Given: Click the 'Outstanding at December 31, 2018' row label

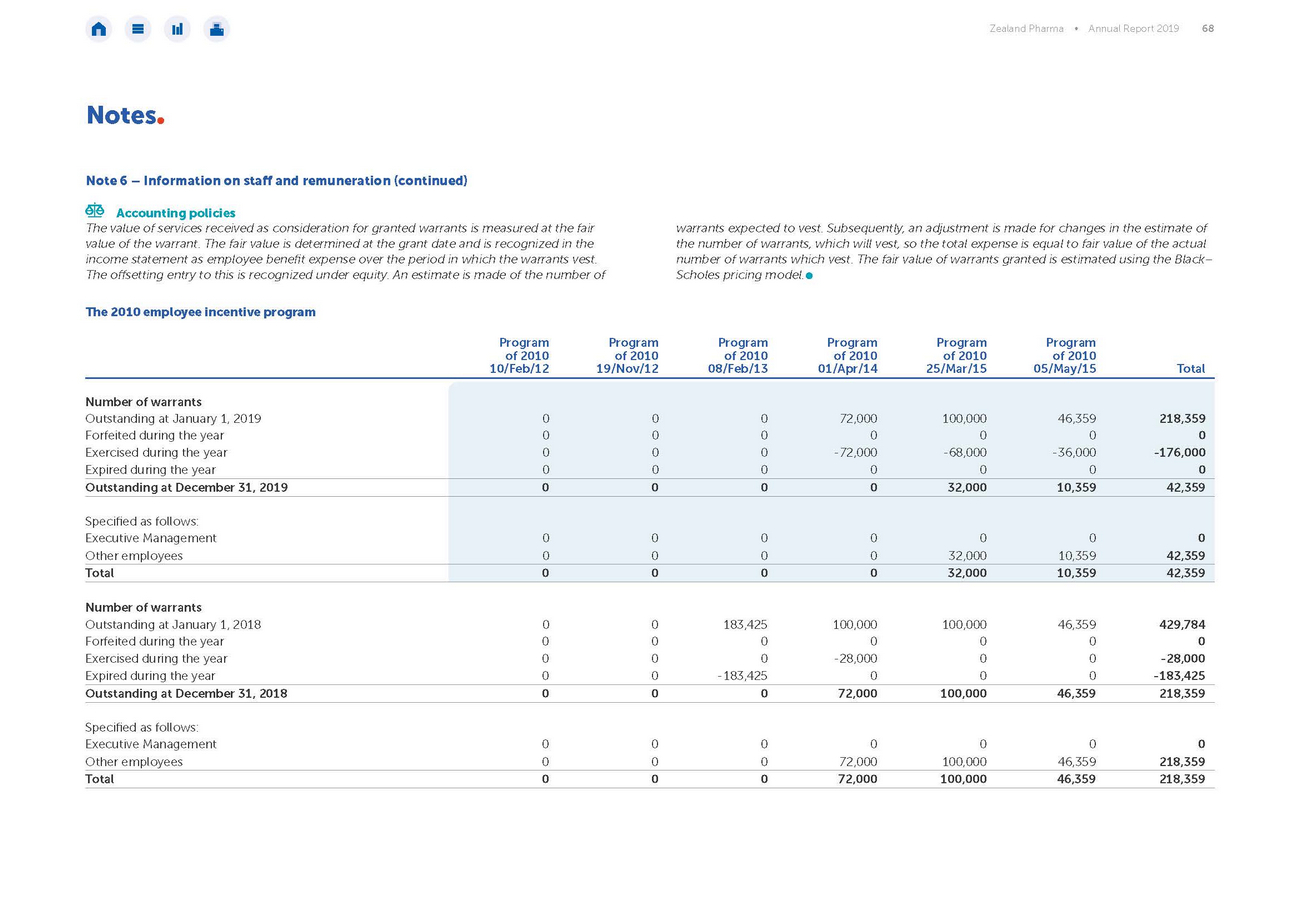Looking at the screenshot, I should click(x=187, y=693).
